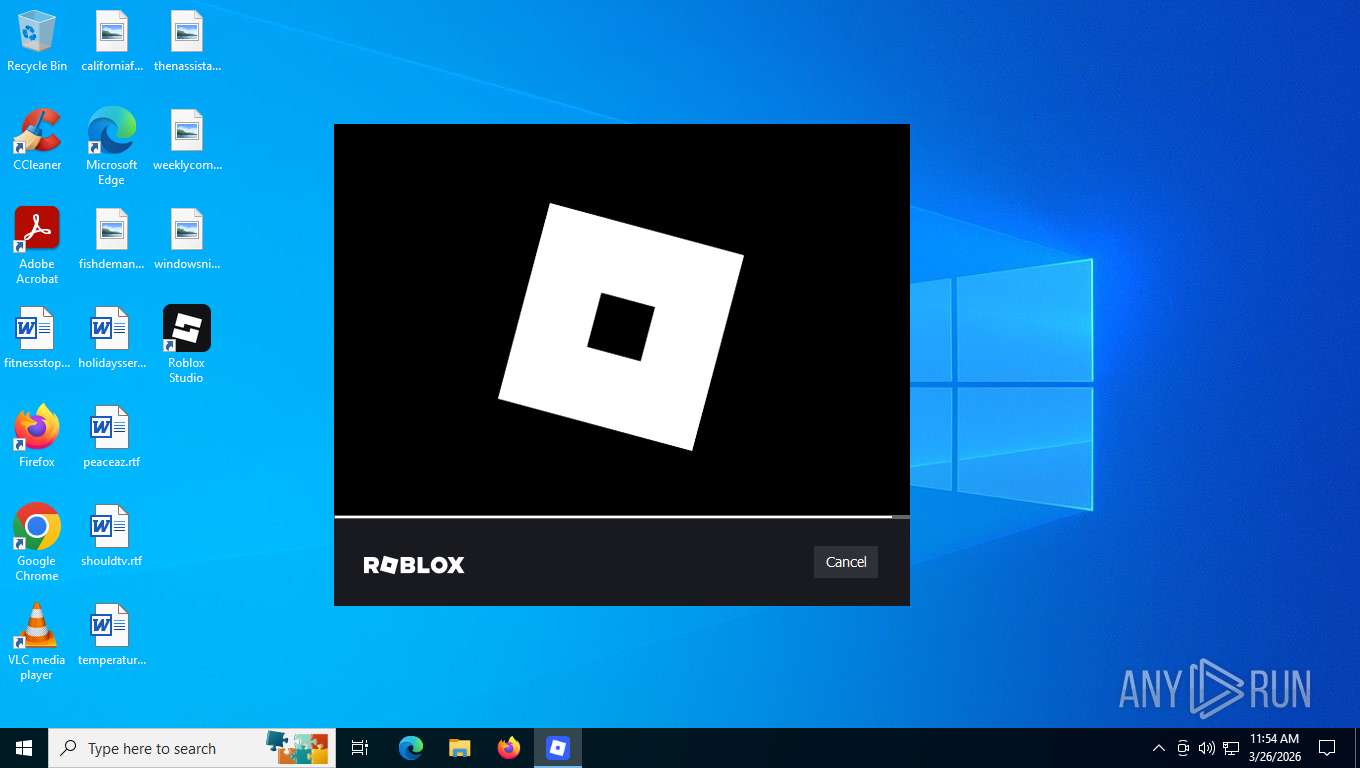Select the Google Chrome desktop shortcut
The height and width of the screenshot is (768, 1360).
tap(37, 543)
